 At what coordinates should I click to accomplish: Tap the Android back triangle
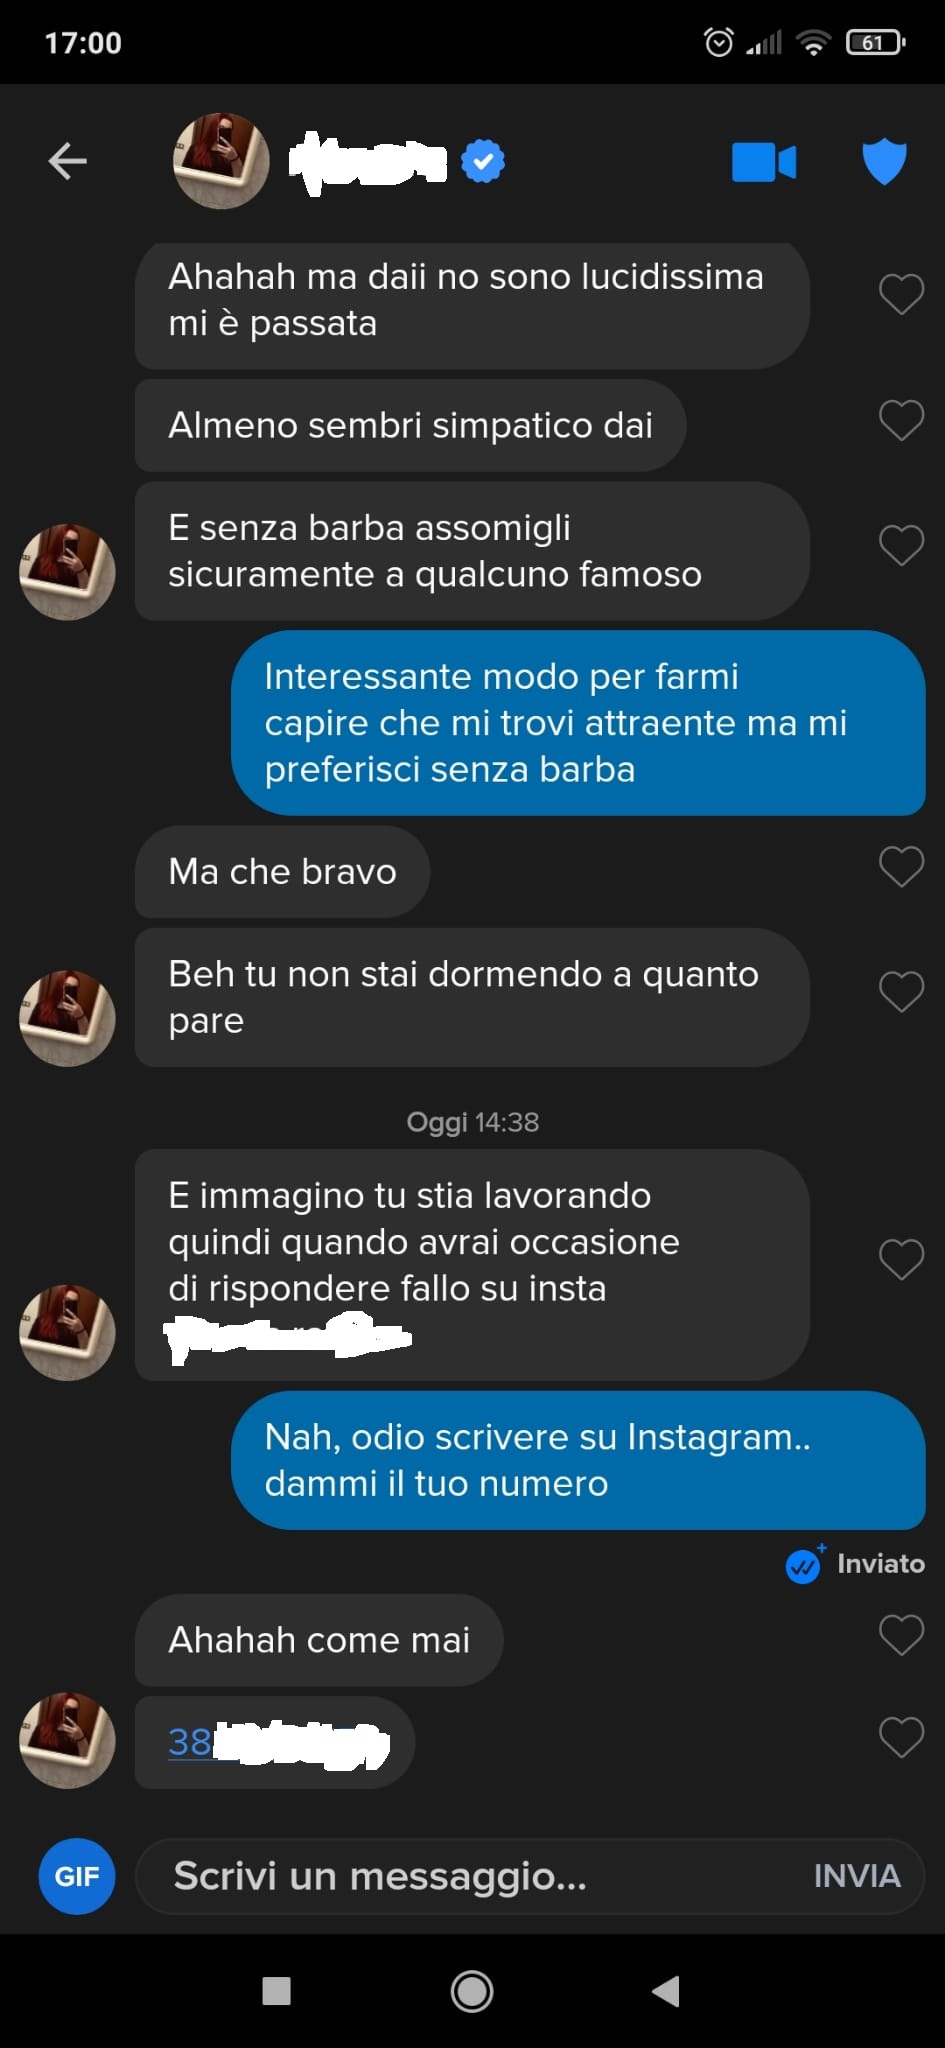[666, 1991]
